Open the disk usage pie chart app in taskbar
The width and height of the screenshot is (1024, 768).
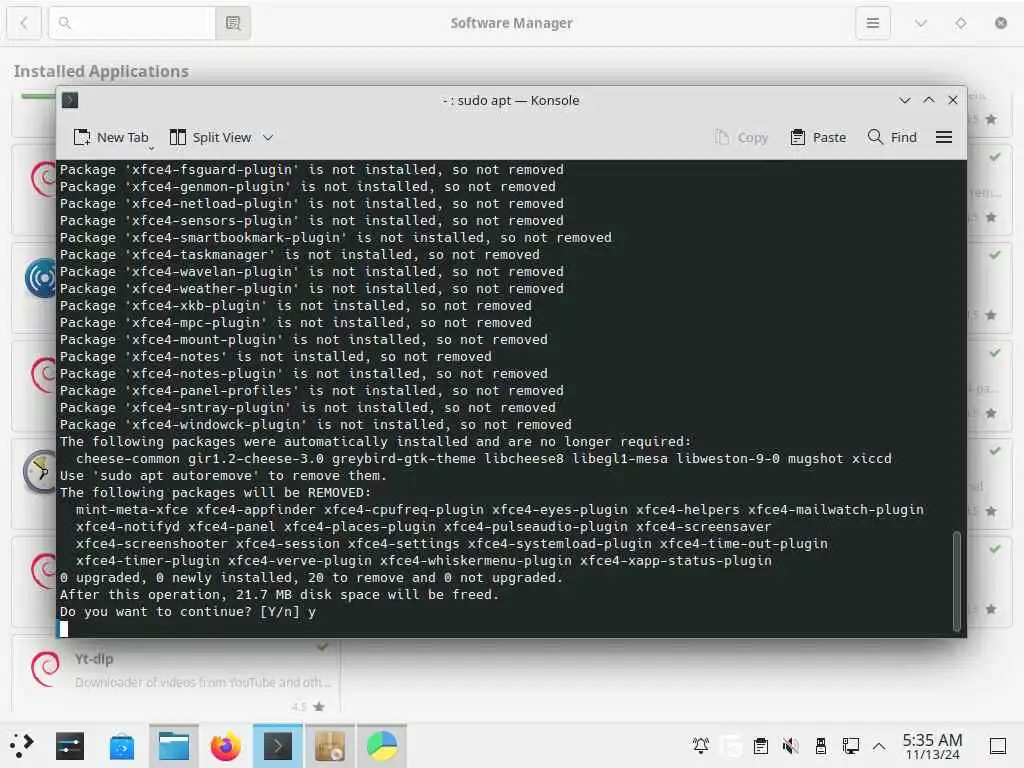click(x=382, y=746)
